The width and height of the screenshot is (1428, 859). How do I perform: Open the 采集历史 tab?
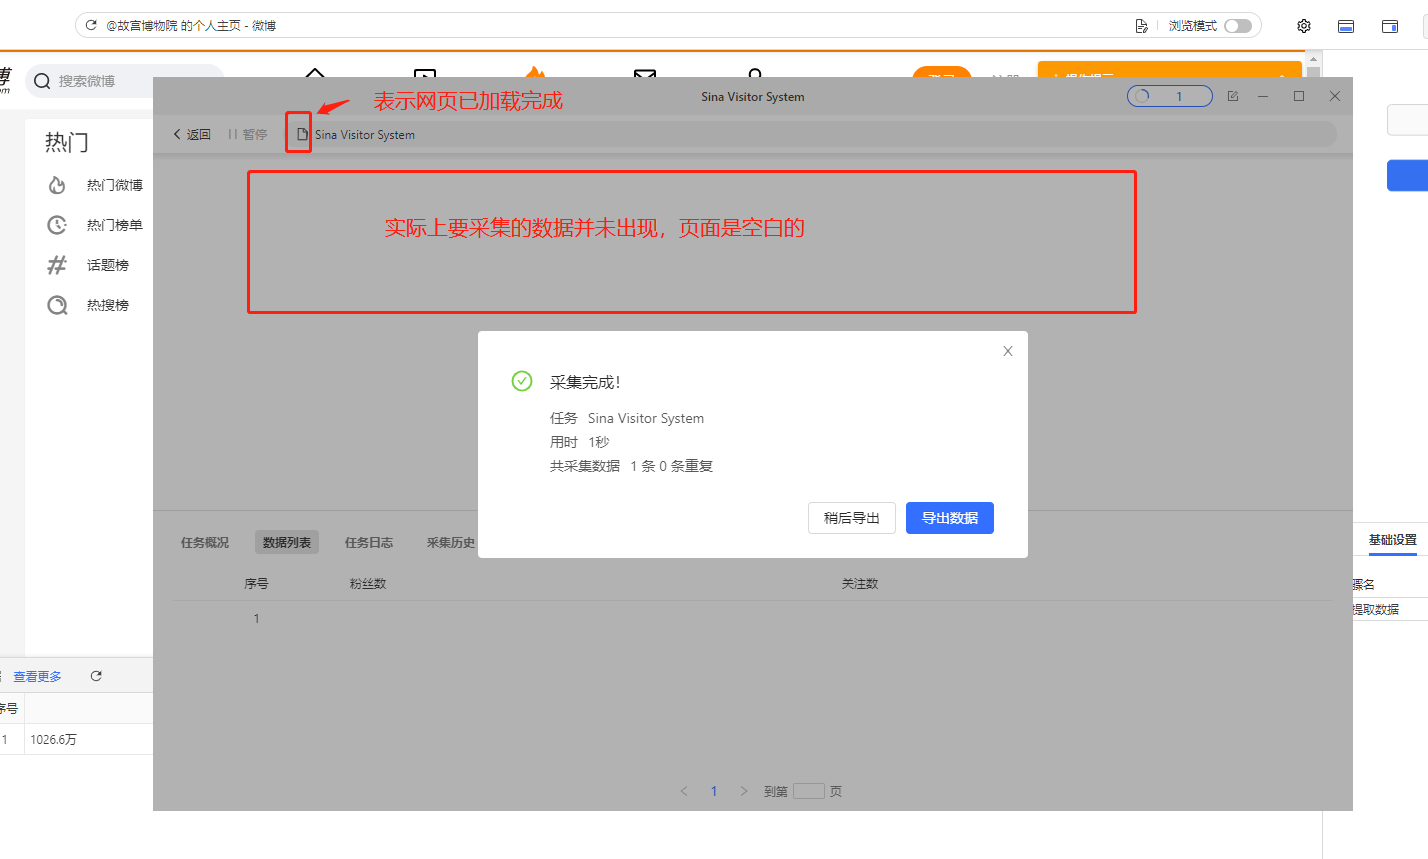pyautogui.click(x=451, y=543)
